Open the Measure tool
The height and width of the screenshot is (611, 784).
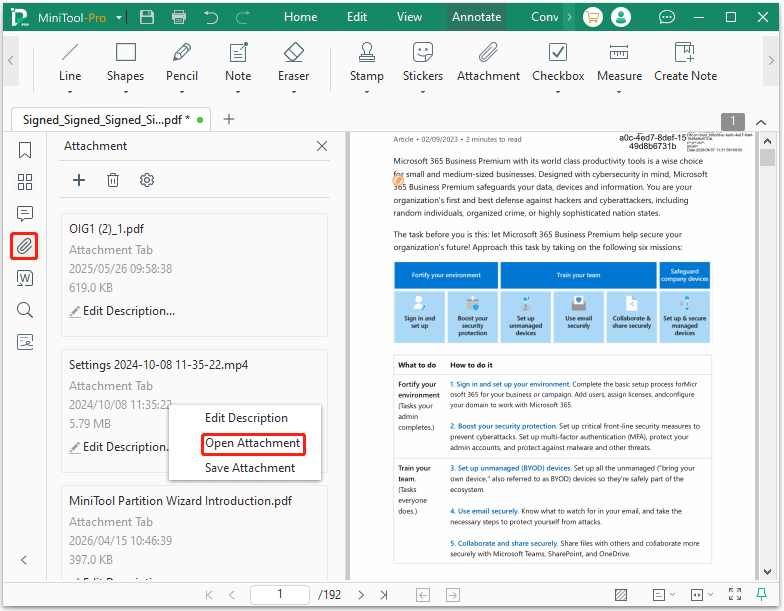pos(619,62)
